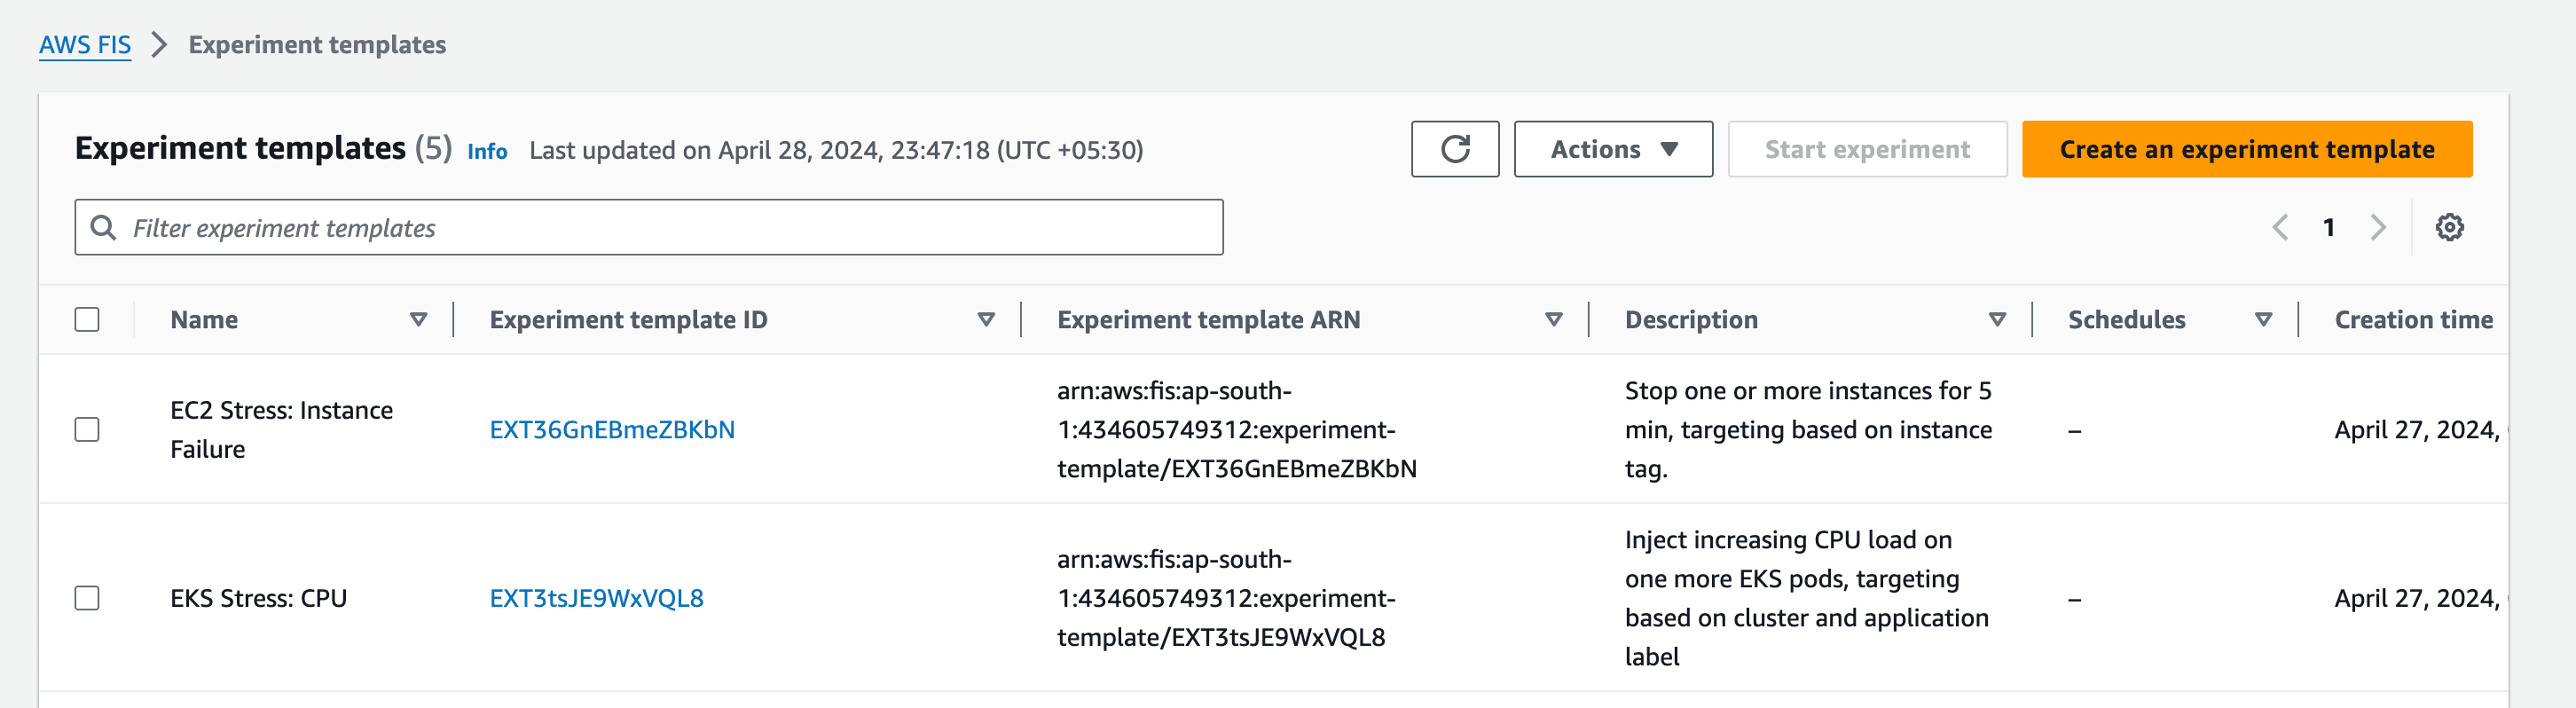Click description 'Inject increasing CPU load'
The width and height of the screenshot is (2576, 708).
point(1806,598)
